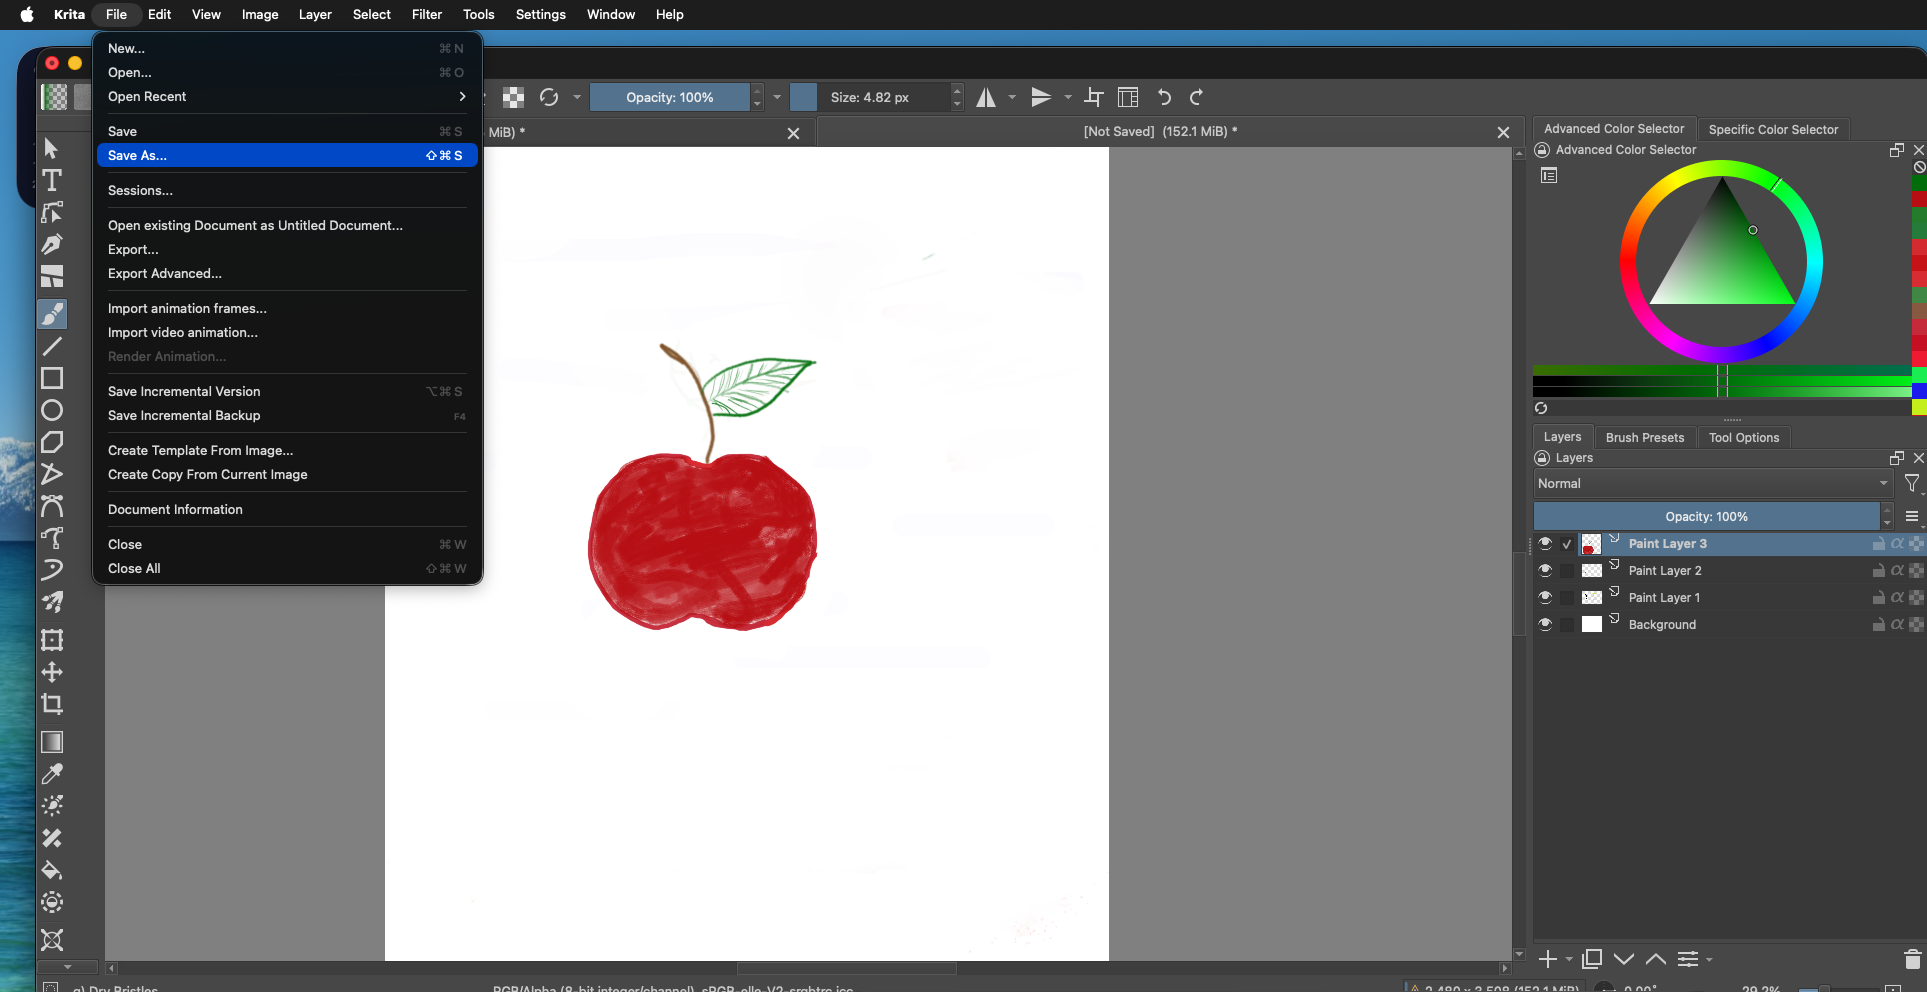This screenshot has height=992, width=1927.
Task: Open the Apple menu
Action: click(x=27, y=14)
